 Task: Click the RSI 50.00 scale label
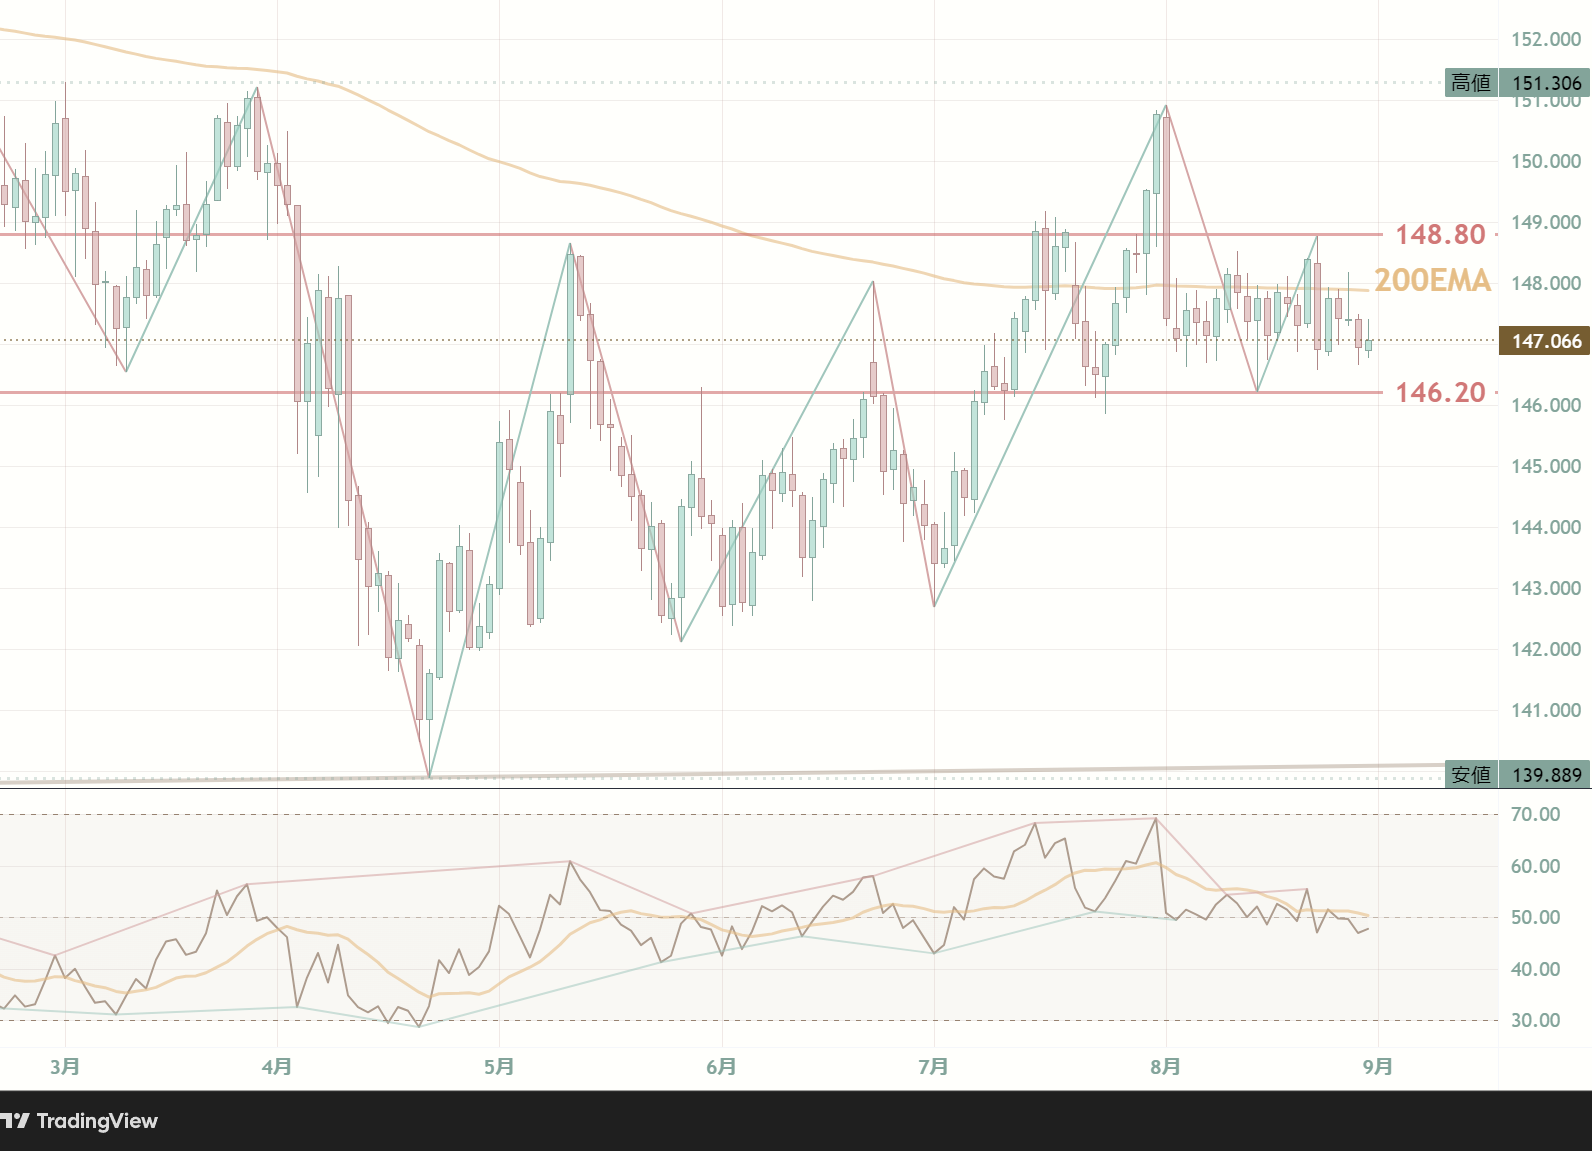1535,917
